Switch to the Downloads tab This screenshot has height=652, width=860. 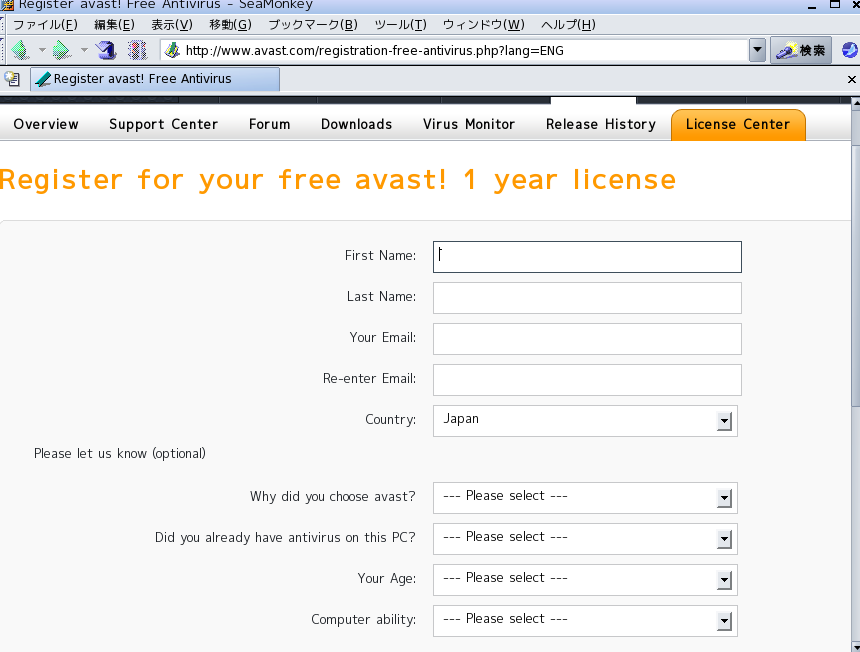click(x=356, y=124)
